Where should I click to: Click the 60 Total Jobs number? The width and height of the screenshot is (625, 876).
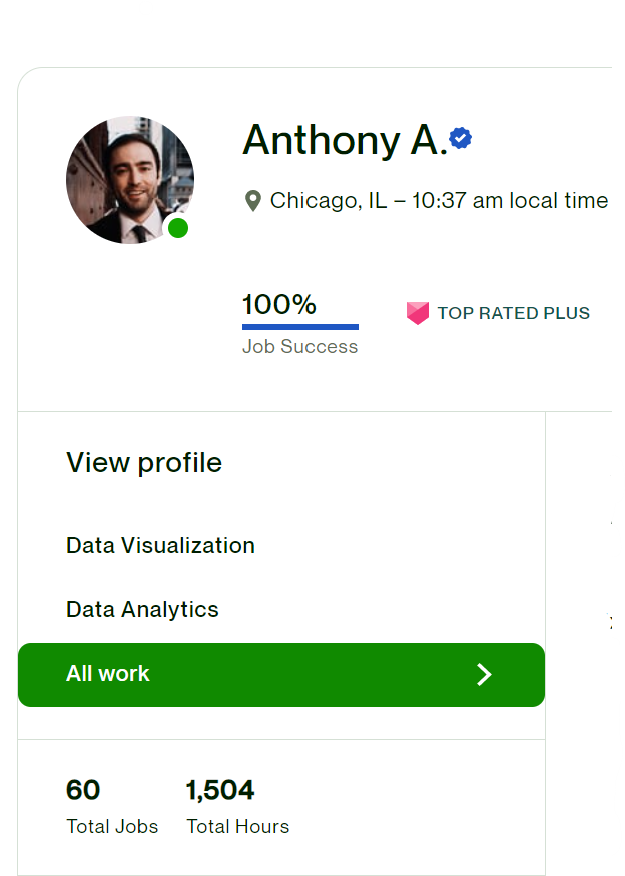pos(83,790)
